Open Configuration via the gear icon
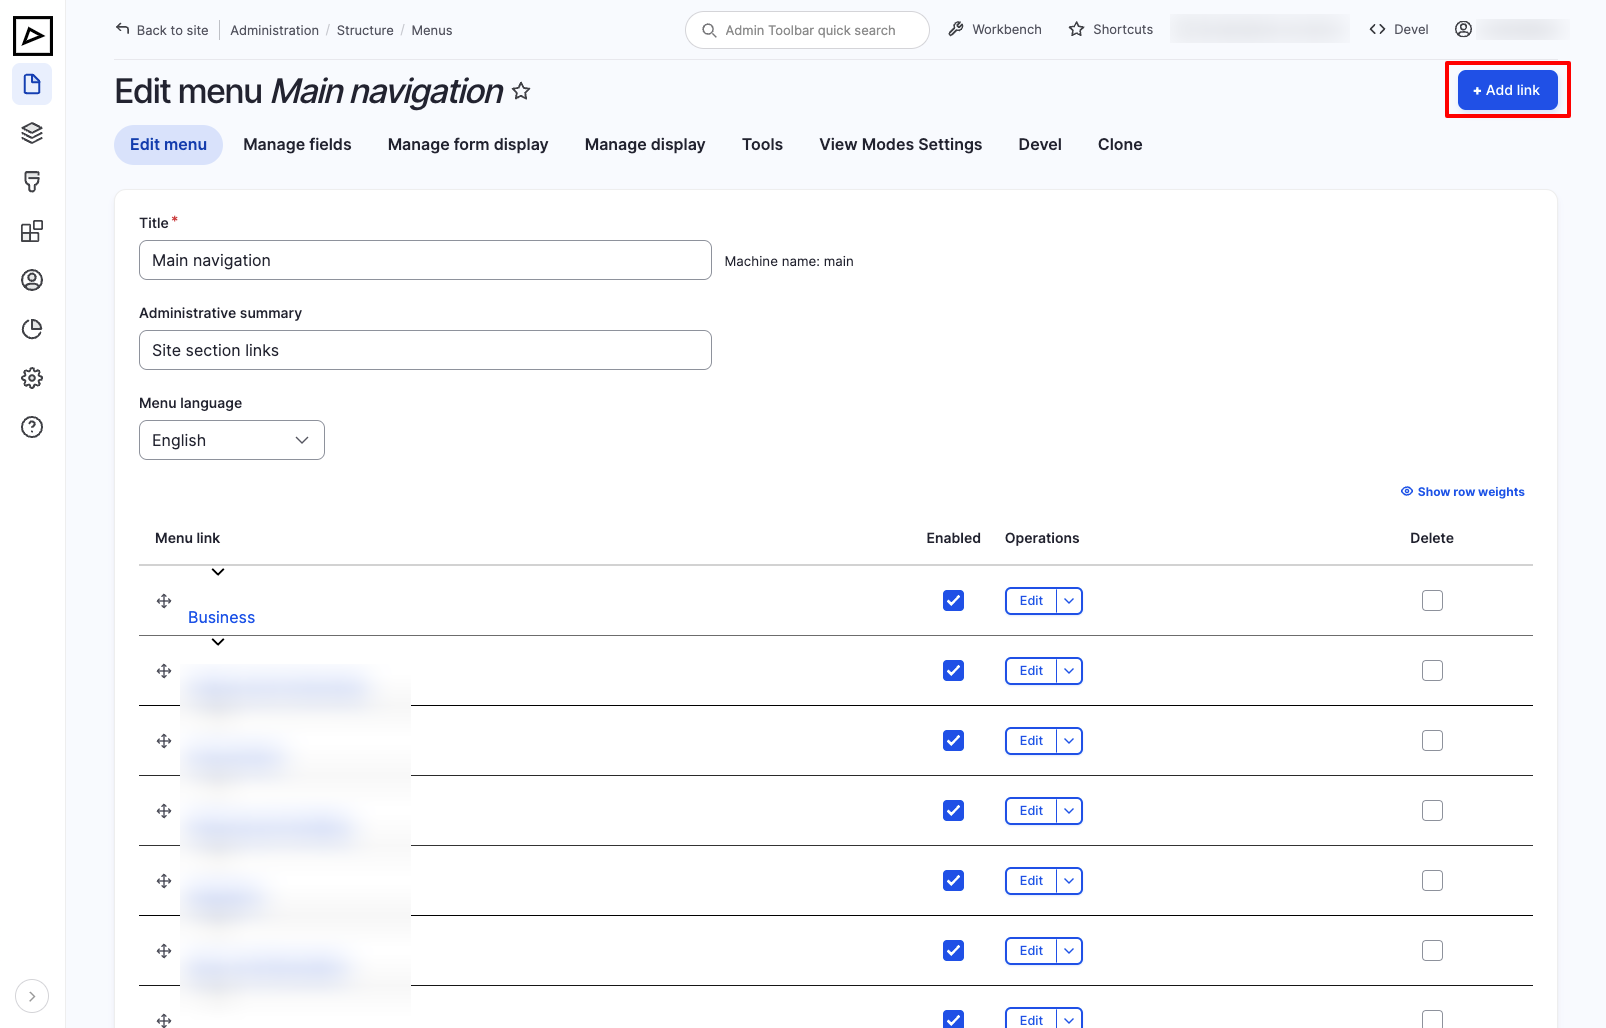The image size is (1606, 1028). coord(32,377)
